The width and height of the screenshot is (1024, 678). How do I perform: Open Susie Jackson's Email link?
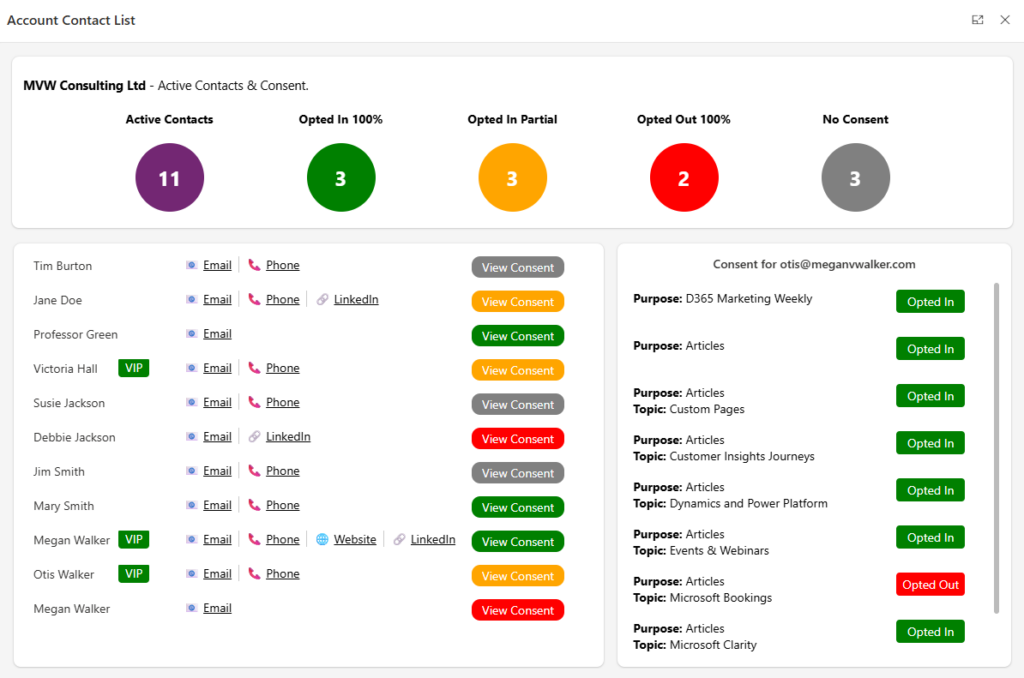(x=217, y=402)
